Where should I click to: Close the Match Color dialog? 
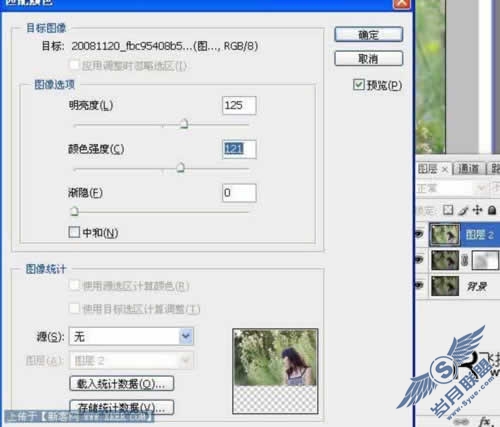point(402,3)
